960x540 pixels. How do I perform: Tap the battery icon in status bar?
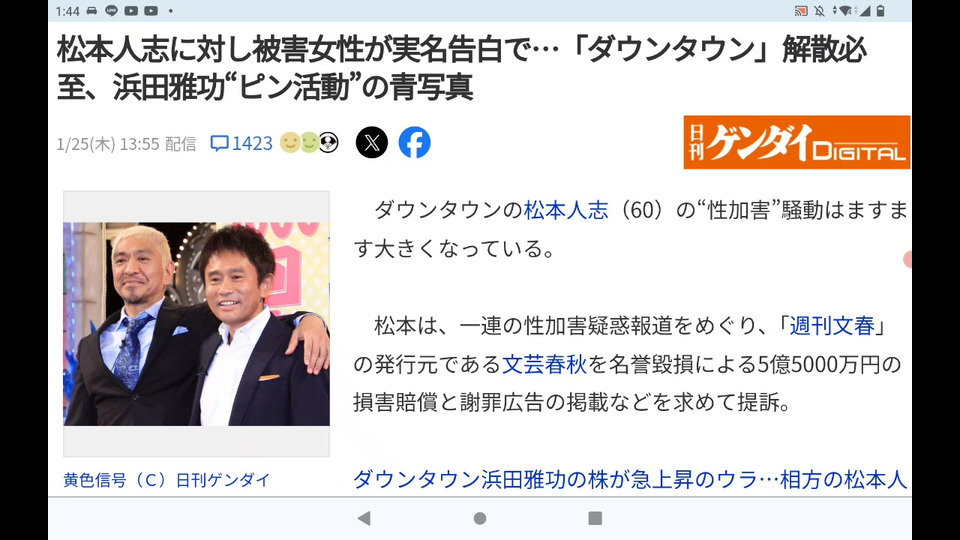(880, 11)
